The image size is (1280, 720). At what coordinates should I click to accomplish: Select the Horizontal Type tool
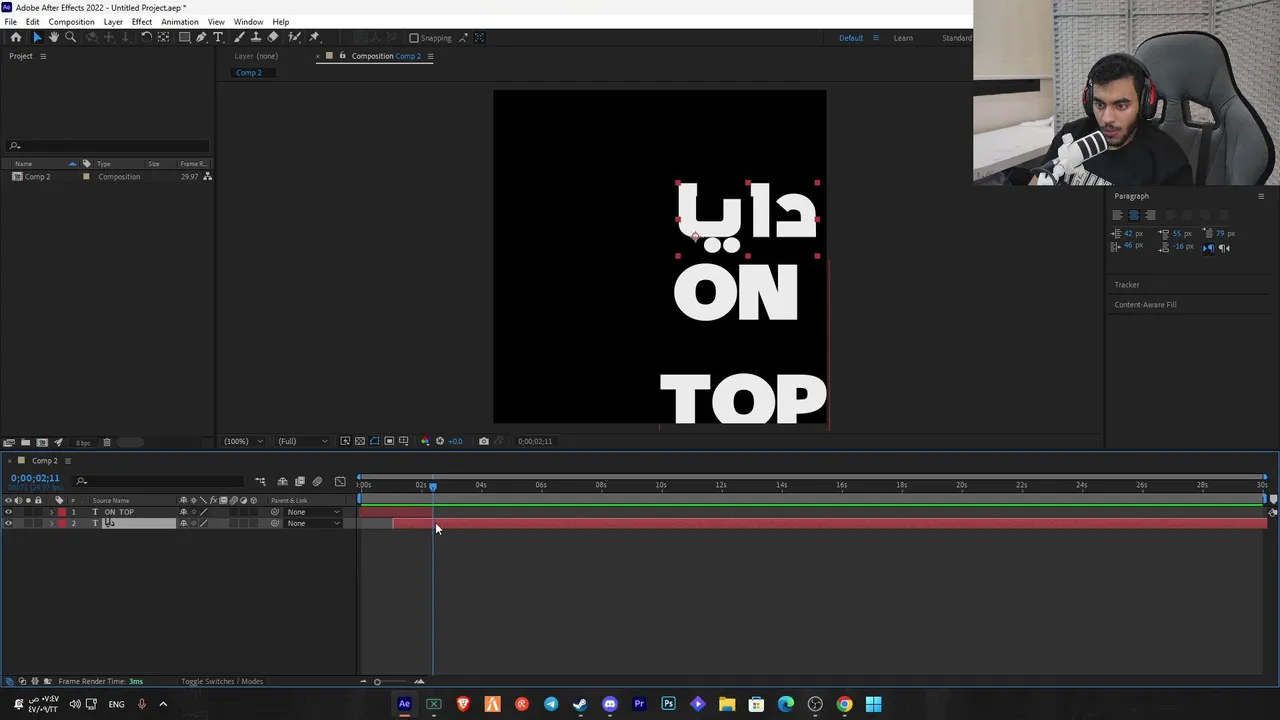pos(218,37)
